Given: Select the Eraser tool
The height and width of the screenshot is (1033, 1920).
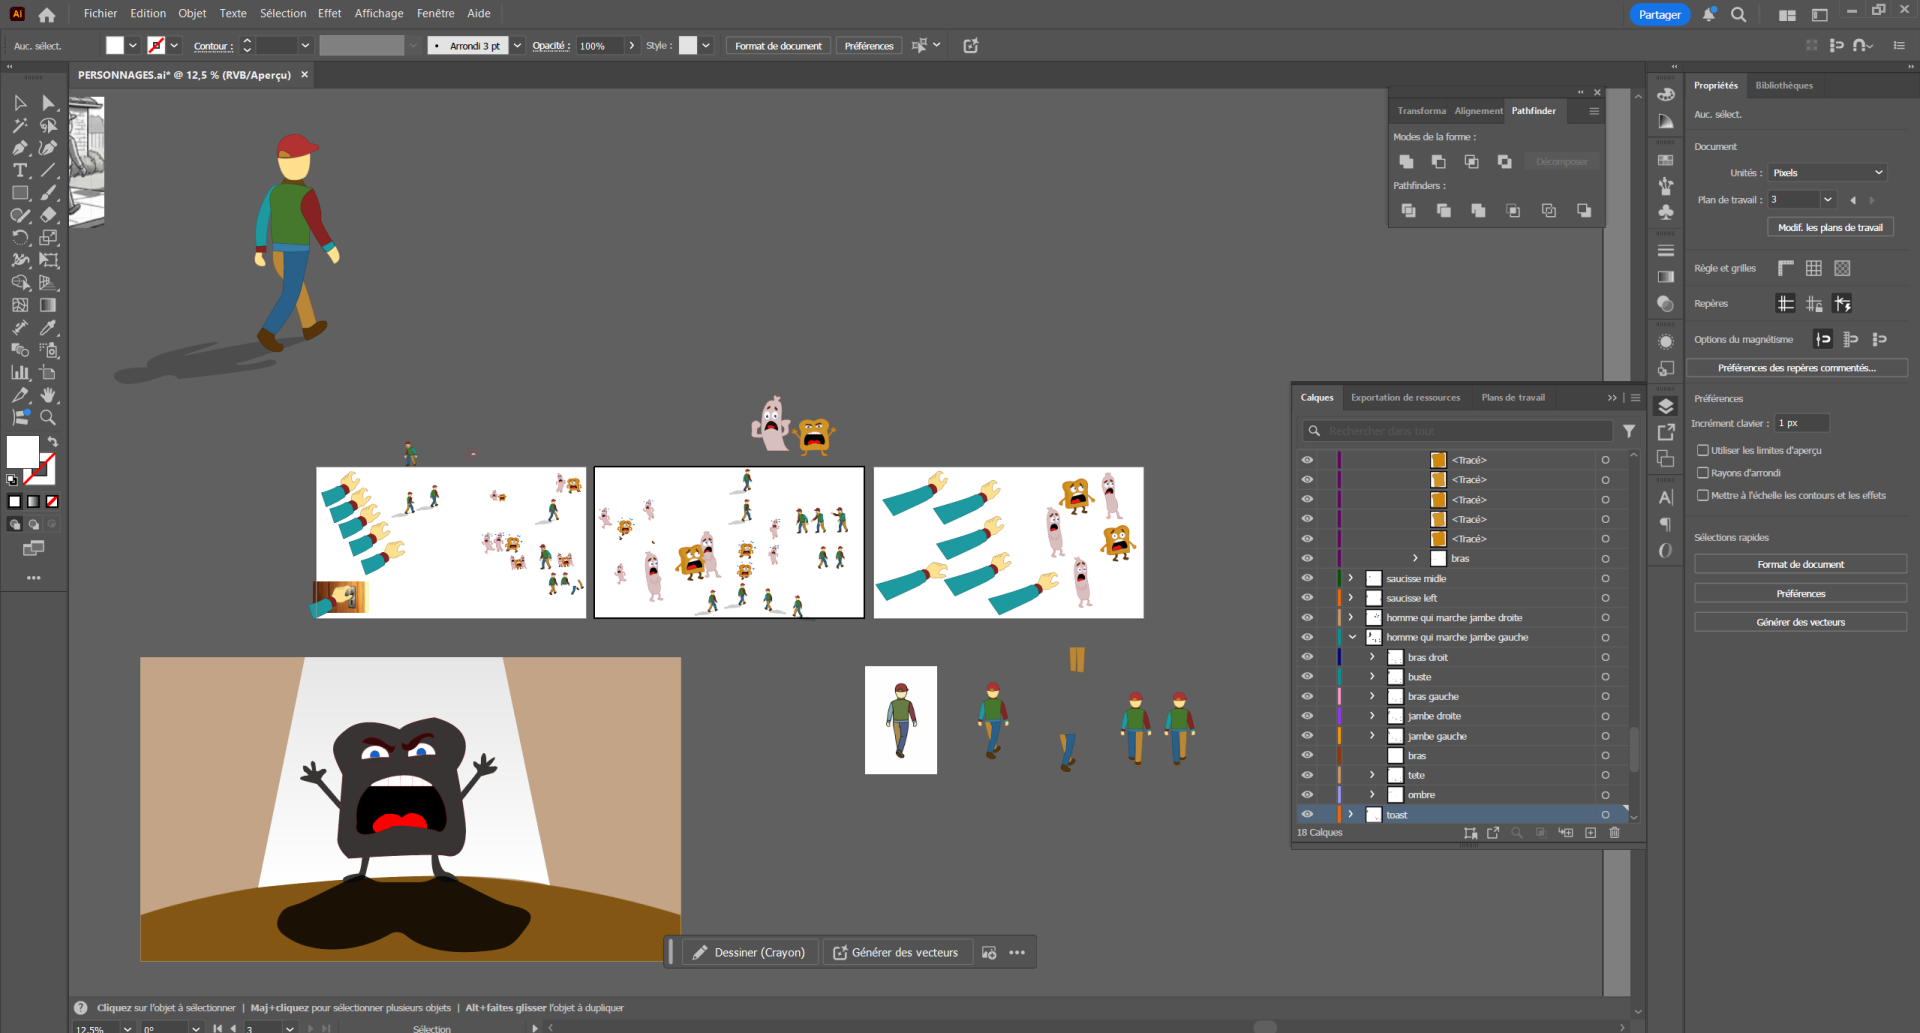Looking at the screenshot, I should [x=48, y=215].
